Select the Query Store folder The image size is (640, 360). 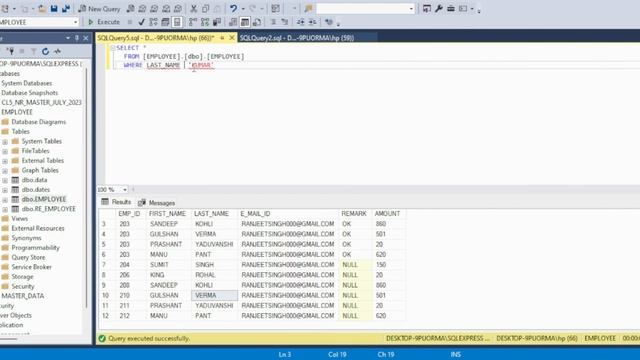click(28, 258)
